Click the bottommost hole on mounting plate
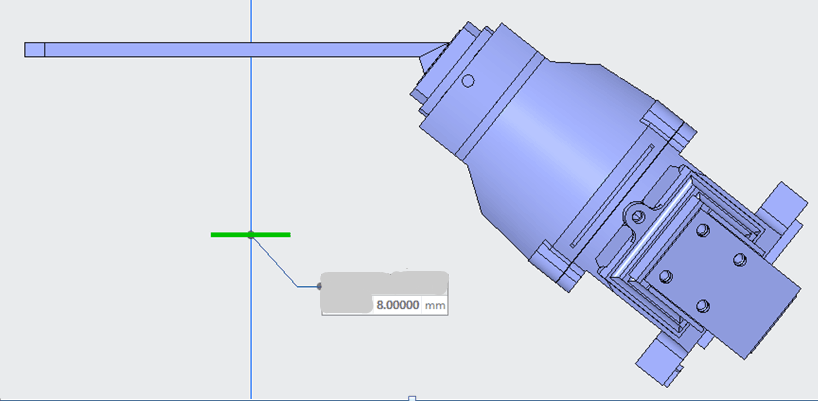The width and height of the screenshot is (818, 401). click(702, 303)
